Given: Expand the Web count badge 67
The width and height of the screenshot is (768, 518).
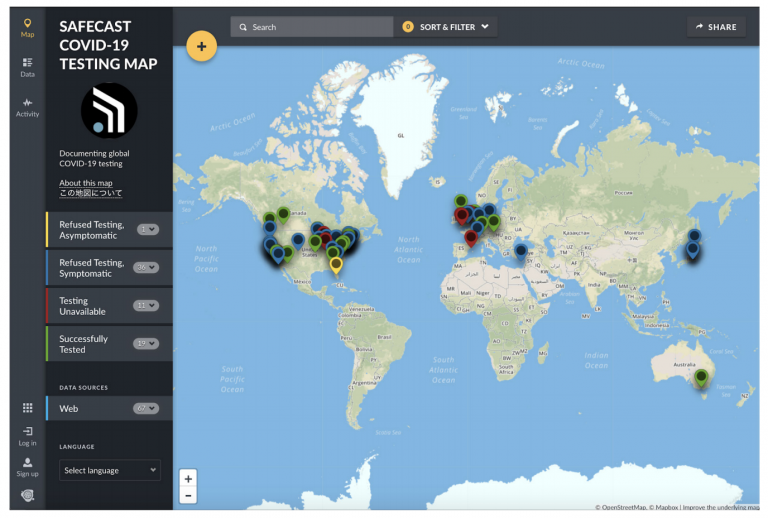Looking at the screenshot, I should pos(146,408).
